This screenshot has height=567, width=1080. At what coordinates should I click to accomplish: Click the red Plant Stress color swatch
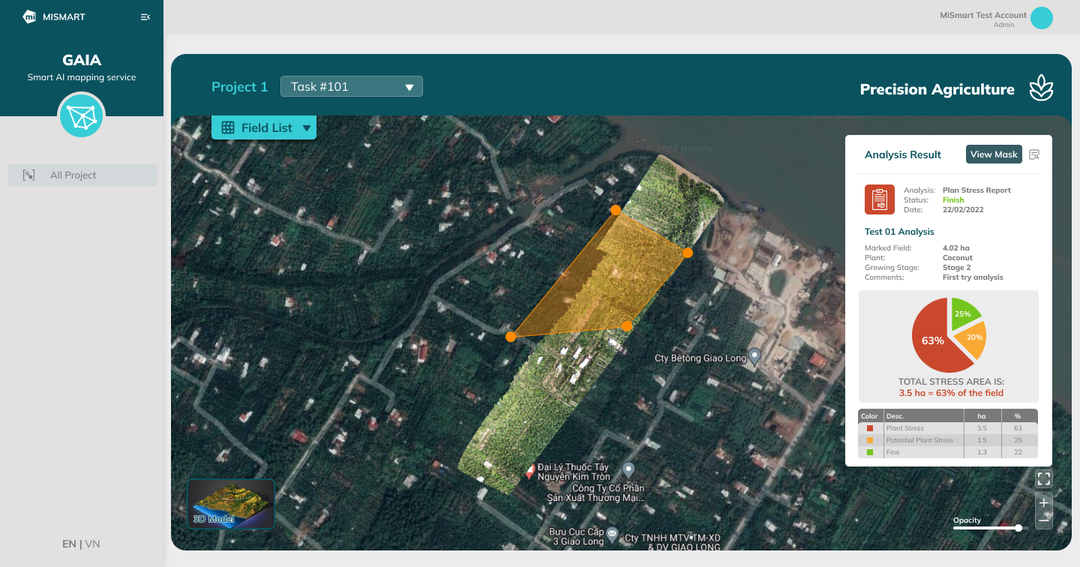pyautogui.click(x=870, y=429)
